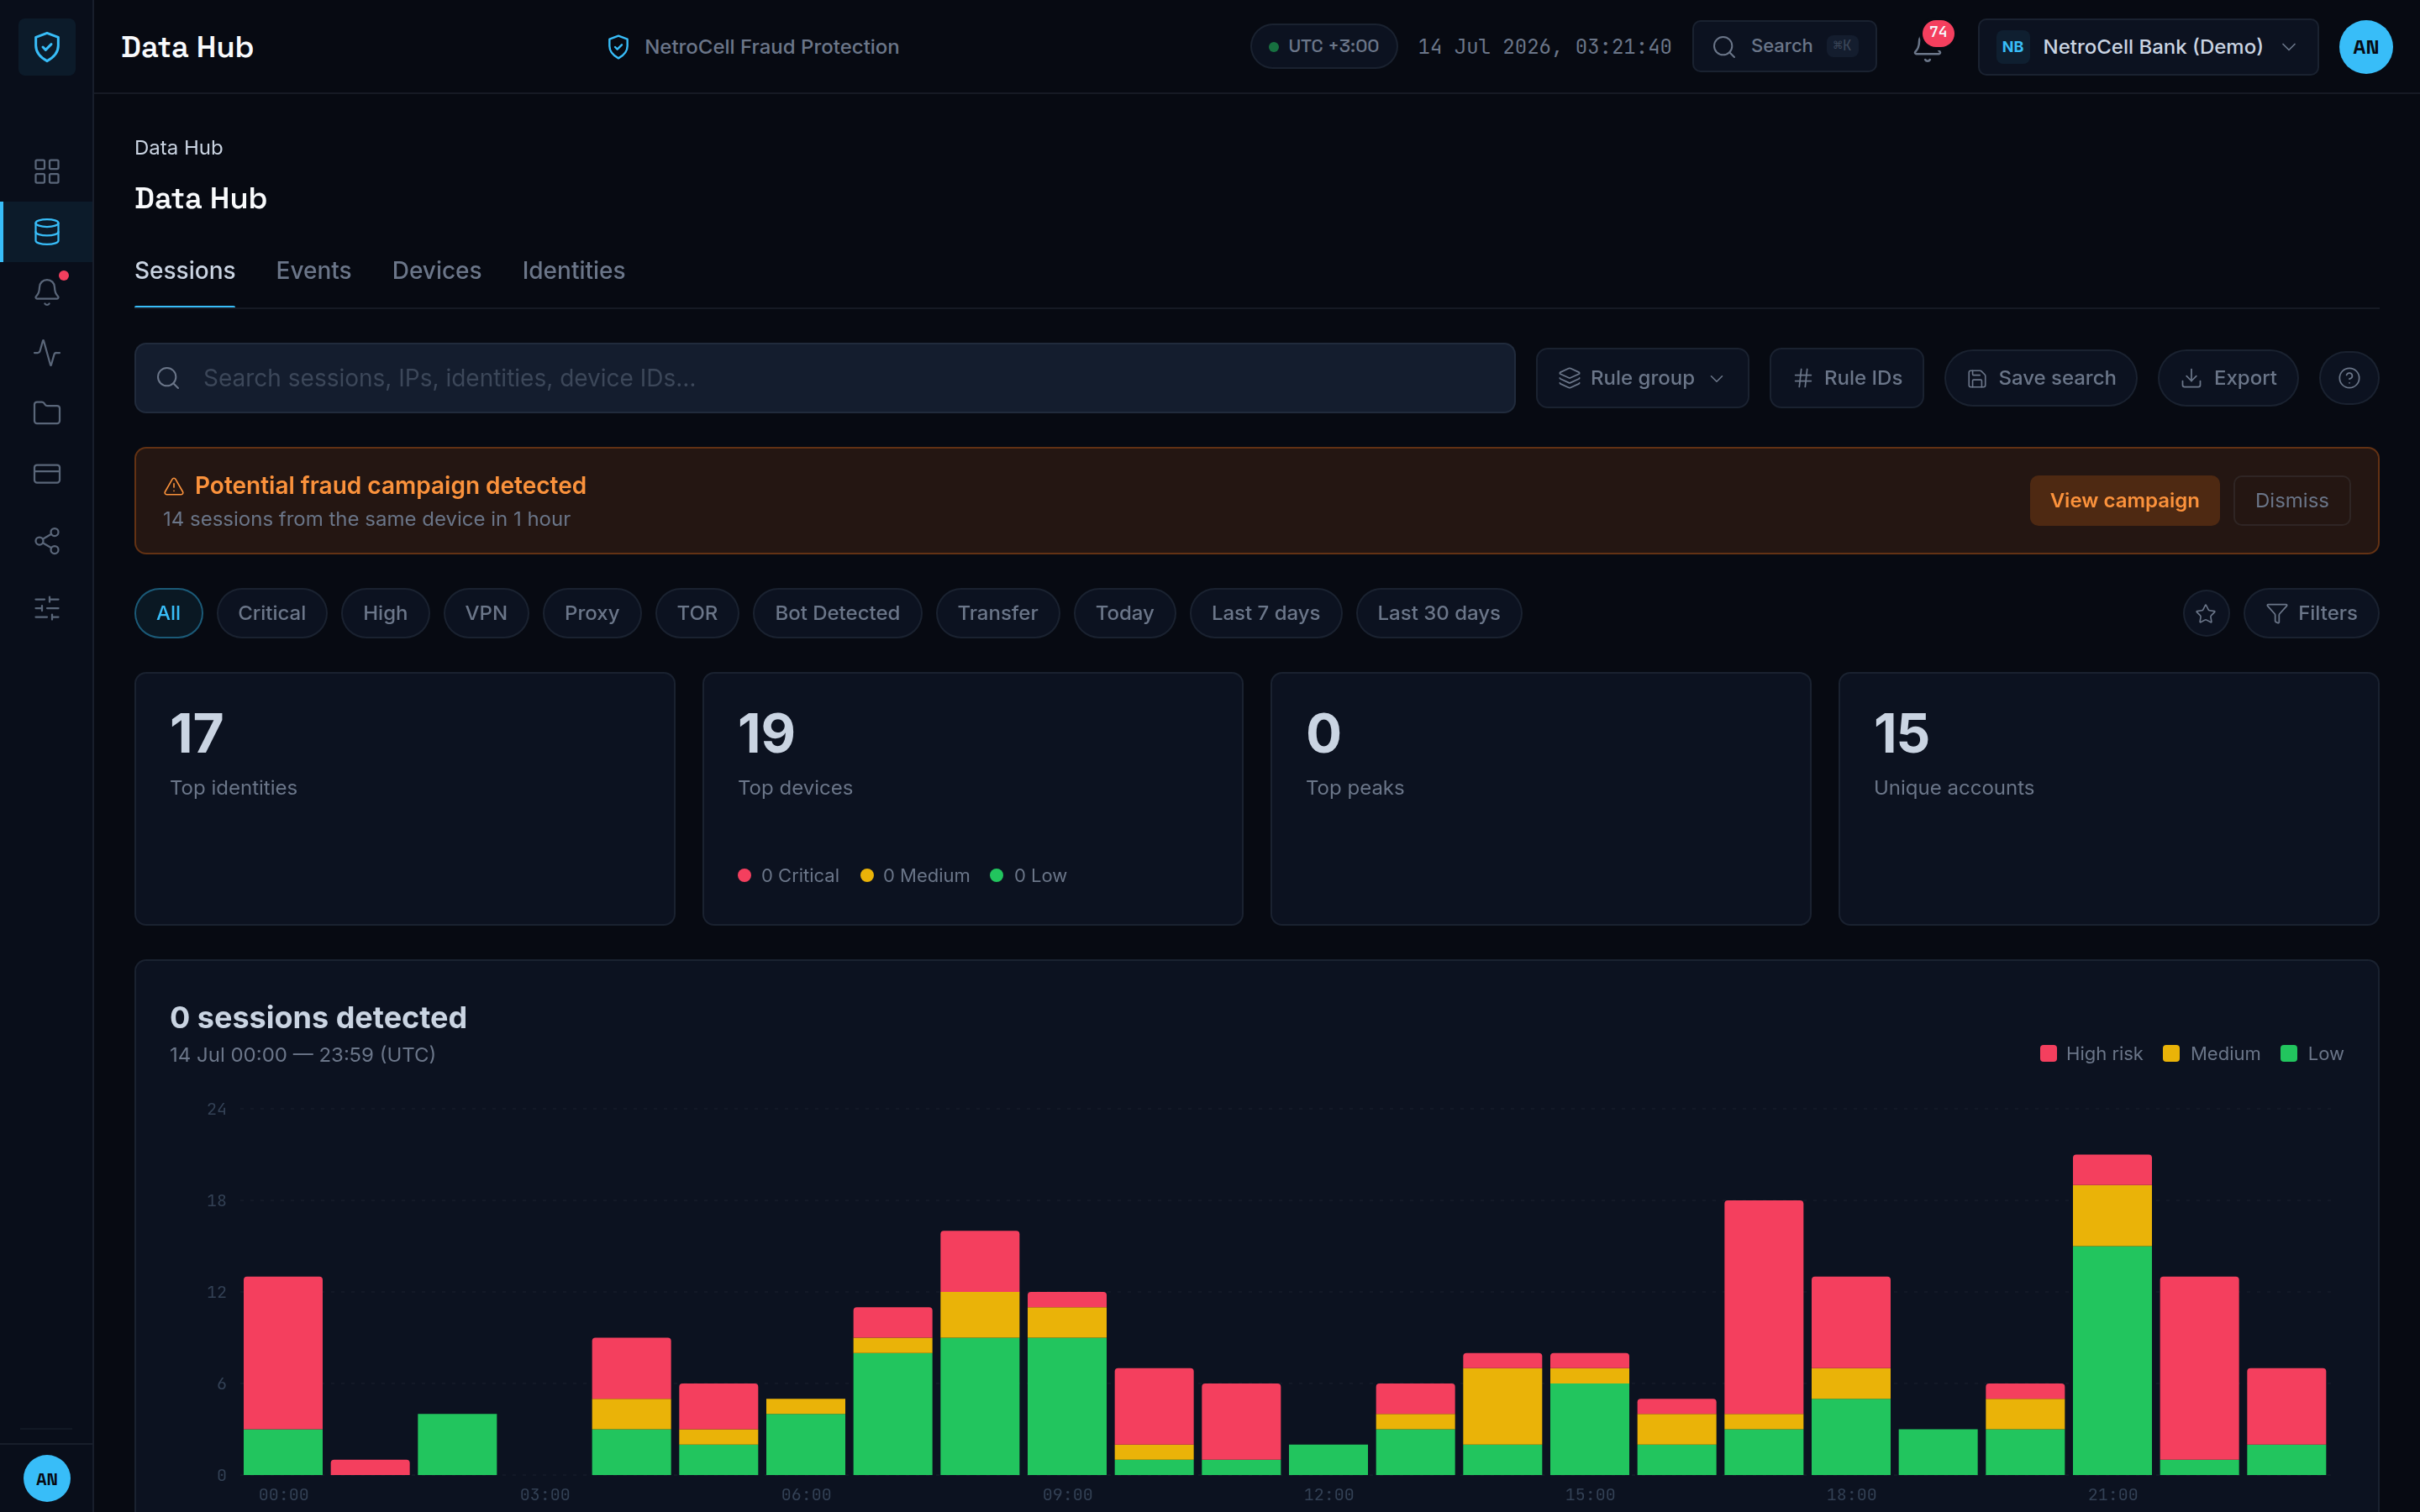Click the NetroCell Fraud Protection shield icon
Screen dimensions: 2420x1512
tap(618, 47)
